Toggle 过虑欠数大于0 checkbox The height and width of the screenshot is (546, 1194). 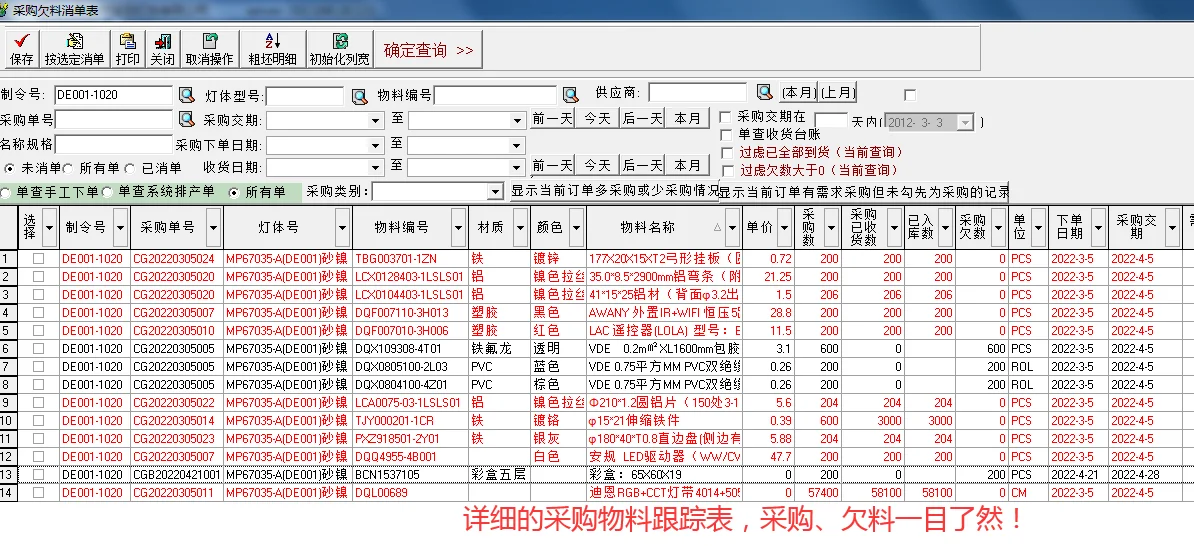coord(728,171)
